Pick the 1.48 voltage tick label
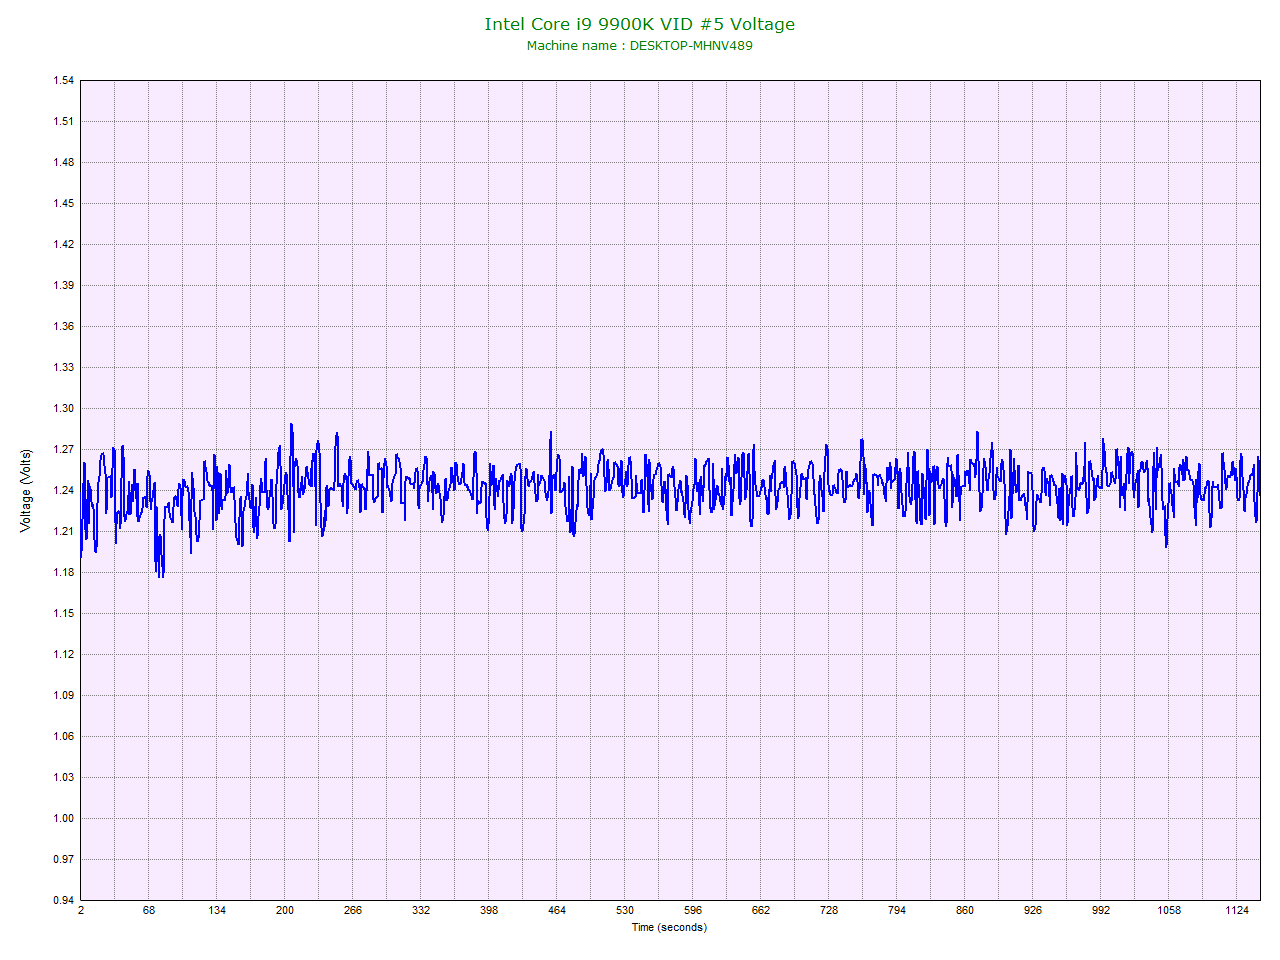The image size is (1280, 960). [64, 163]
